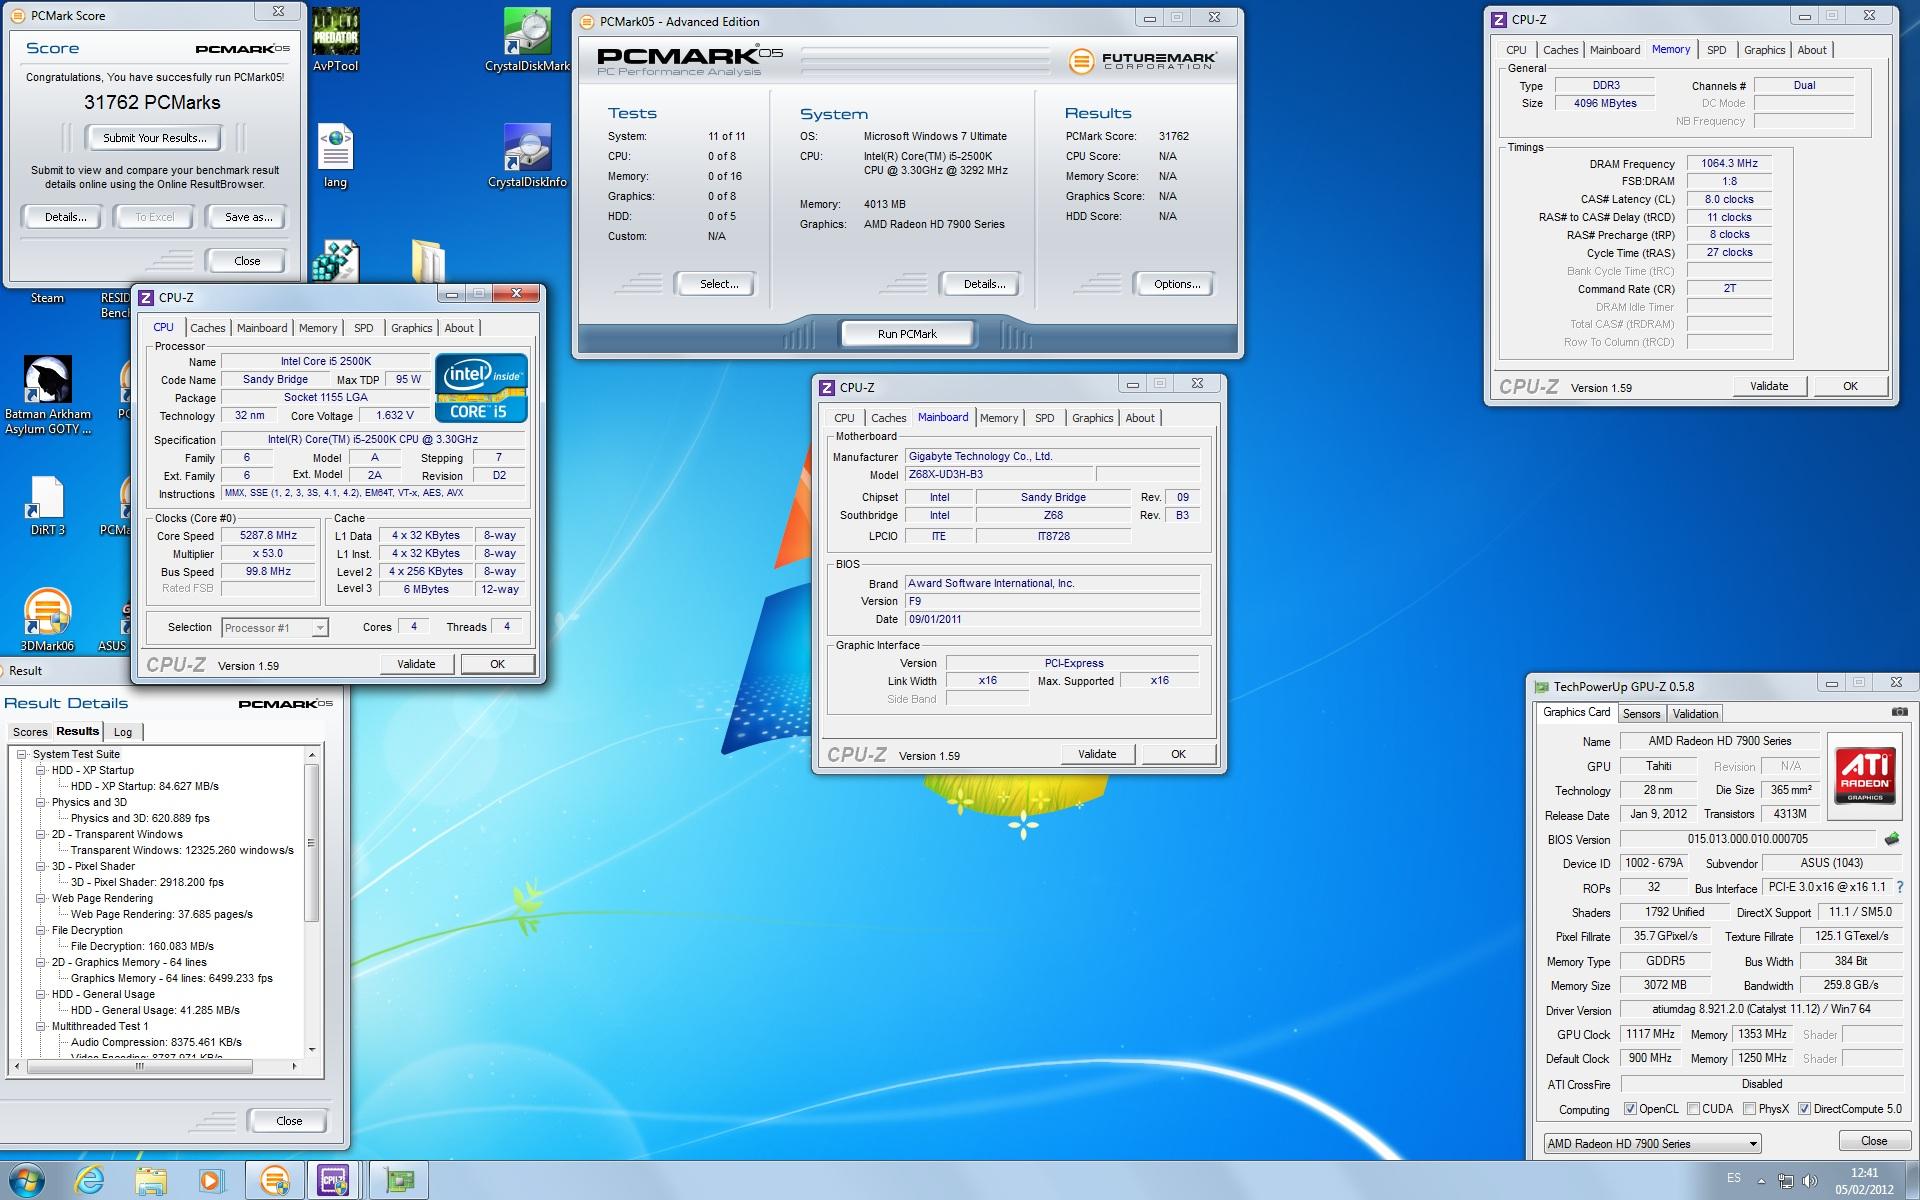Click the Windows Start orb
The height and width of the screenshot is (1200, 1920).
[x=27, y=1180]
